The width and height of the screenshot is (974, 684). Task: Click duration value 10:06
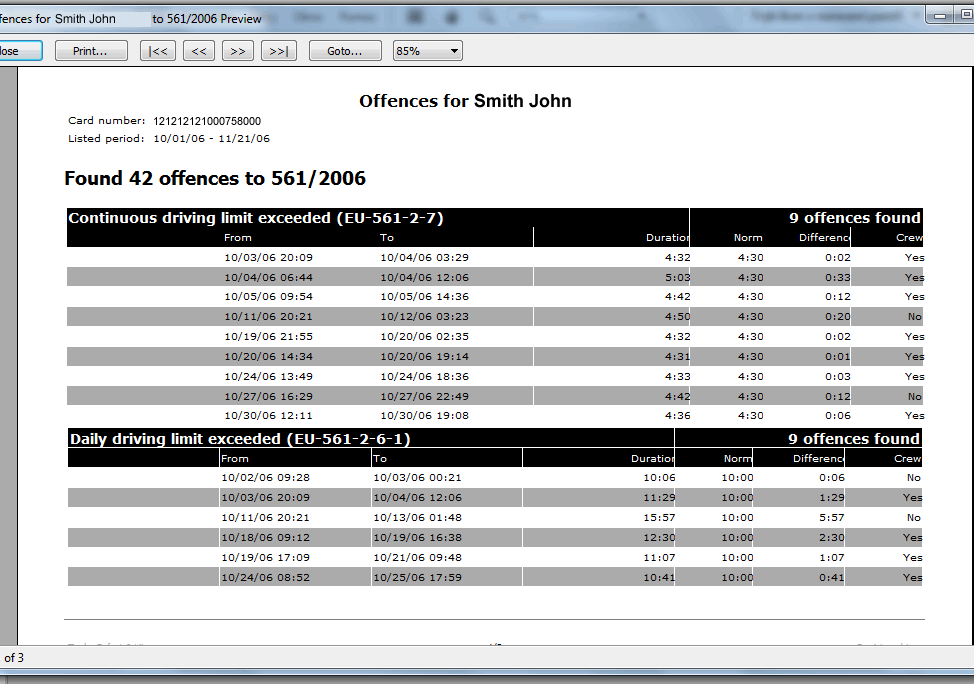(x=659, y=477)
